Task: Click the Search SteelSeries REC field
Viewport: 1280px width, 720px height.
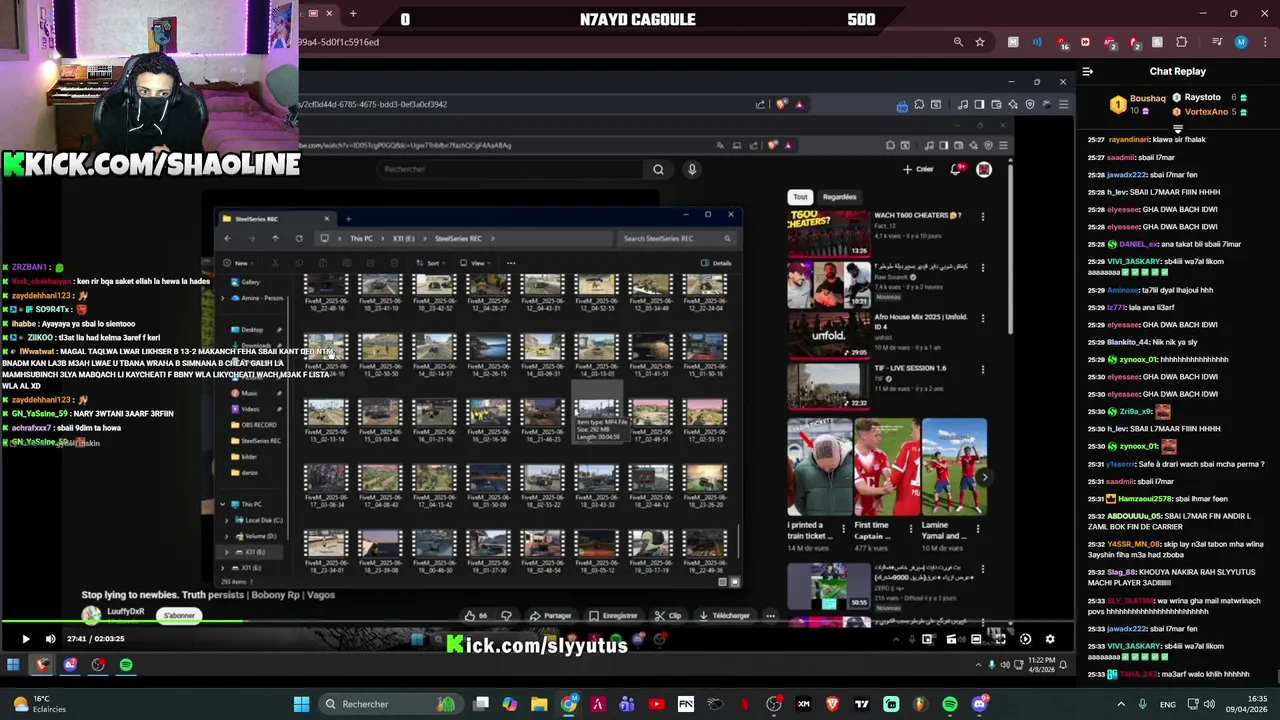Action: (675, 239)
